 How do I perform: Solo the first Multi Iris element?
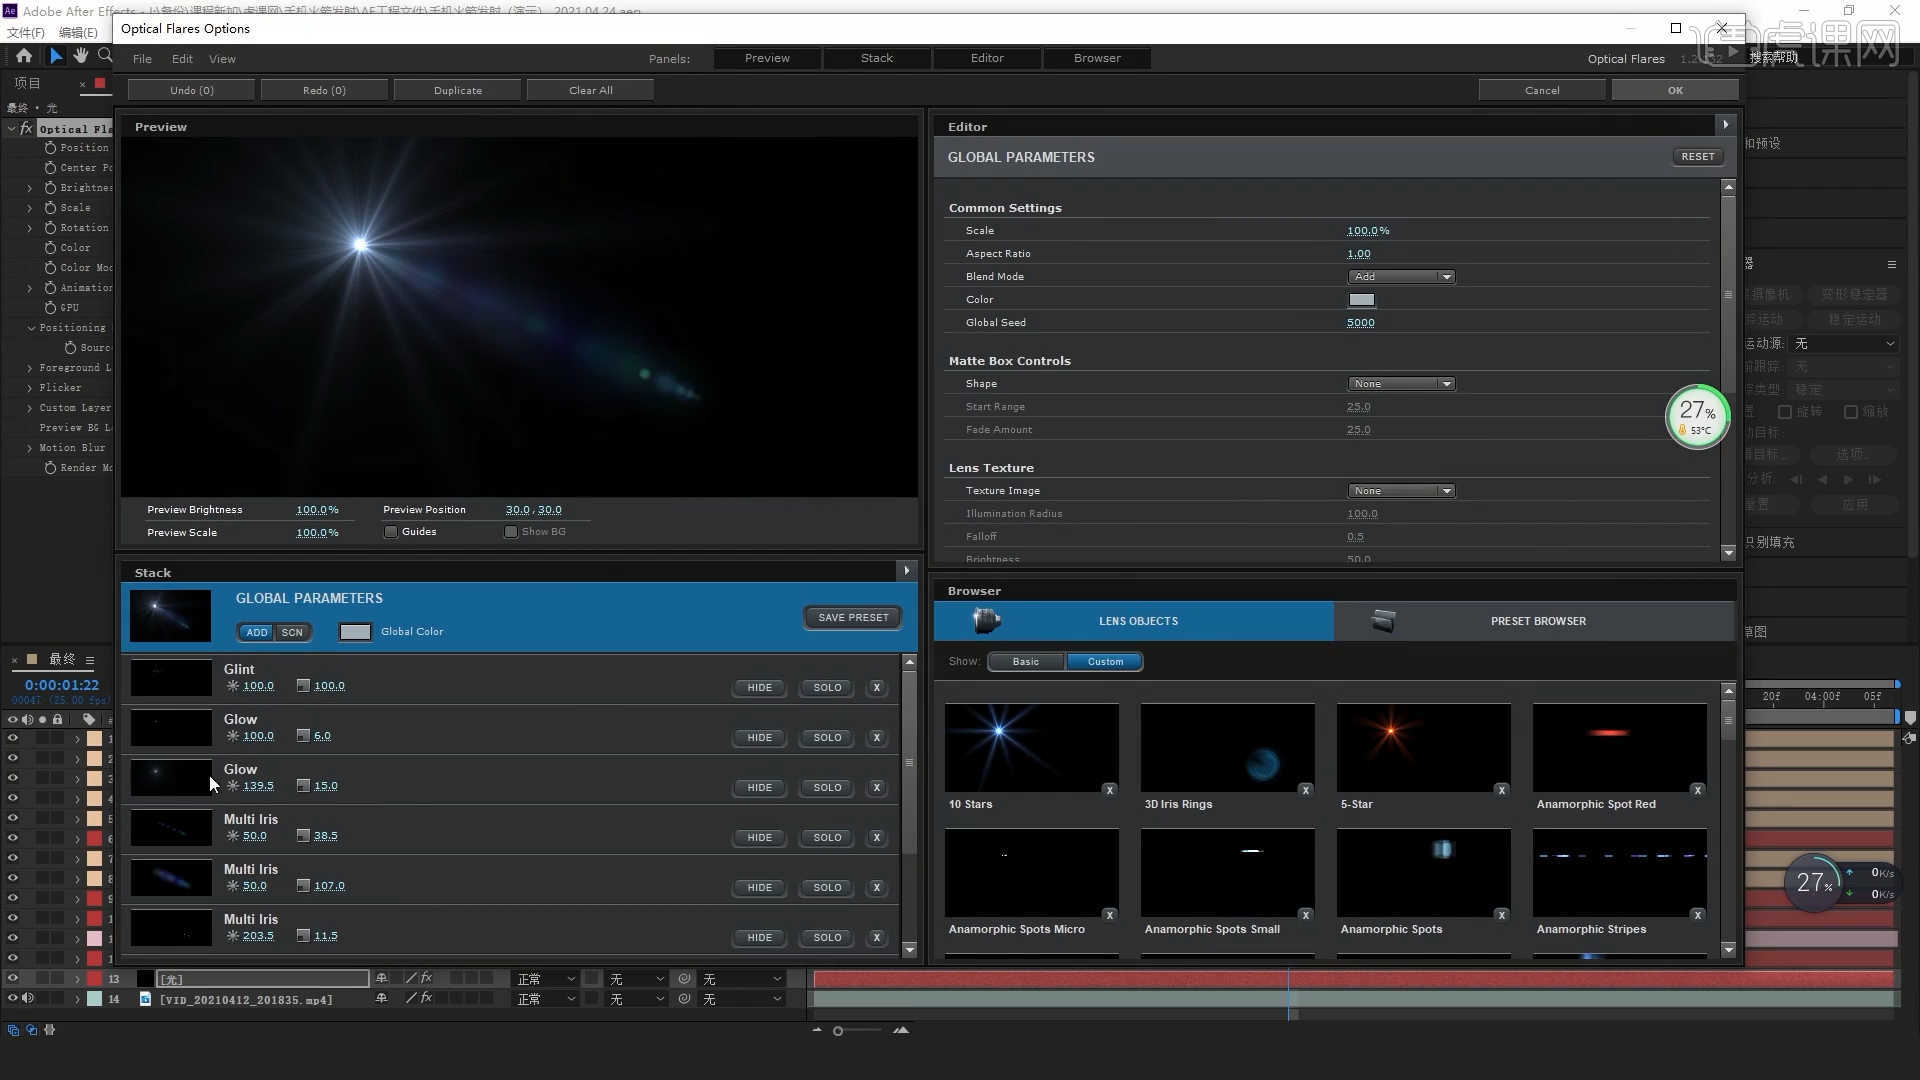point(827,838)
